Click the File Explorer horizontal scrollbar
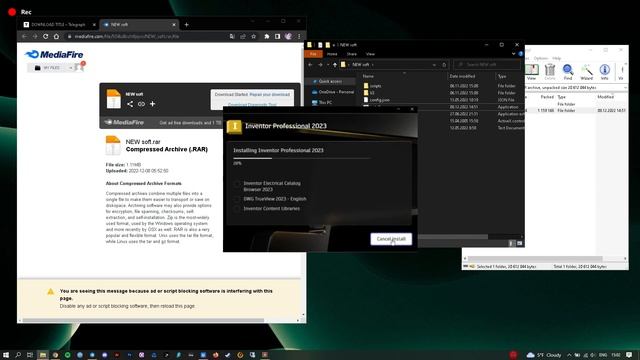 click(452, 236)
